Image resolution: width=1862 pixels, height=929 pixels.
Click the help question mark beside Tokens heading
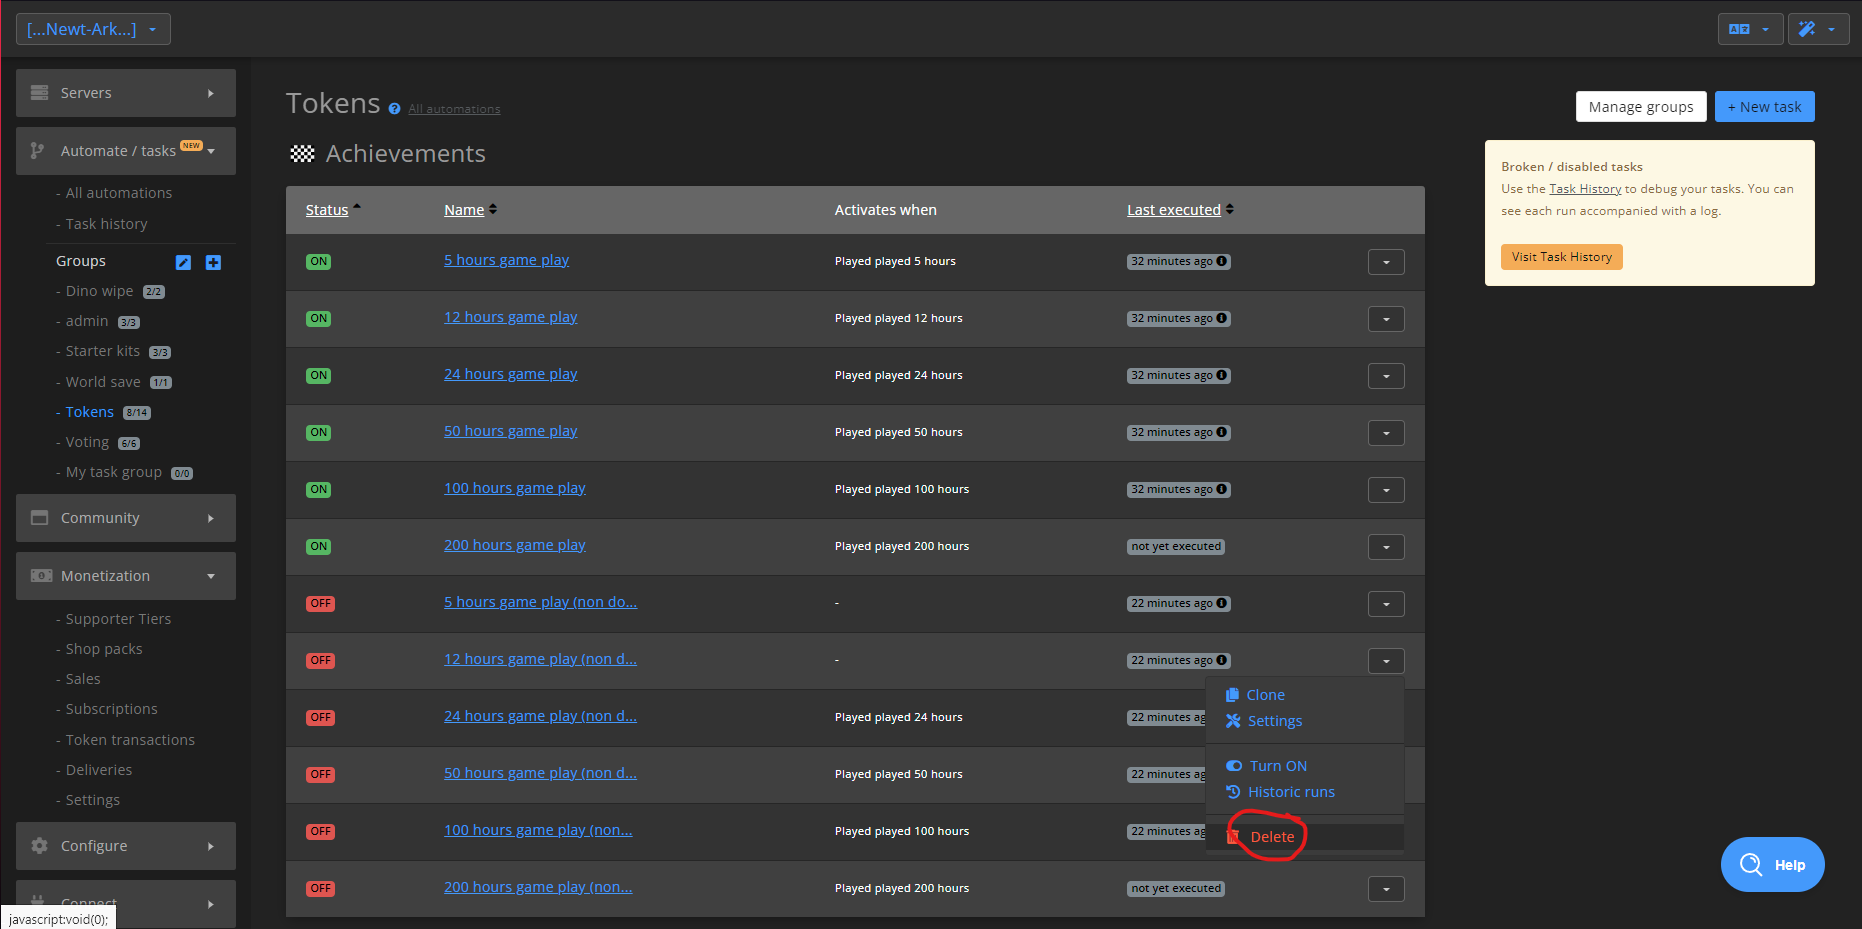pyautogui.click(x=394, y=109)
